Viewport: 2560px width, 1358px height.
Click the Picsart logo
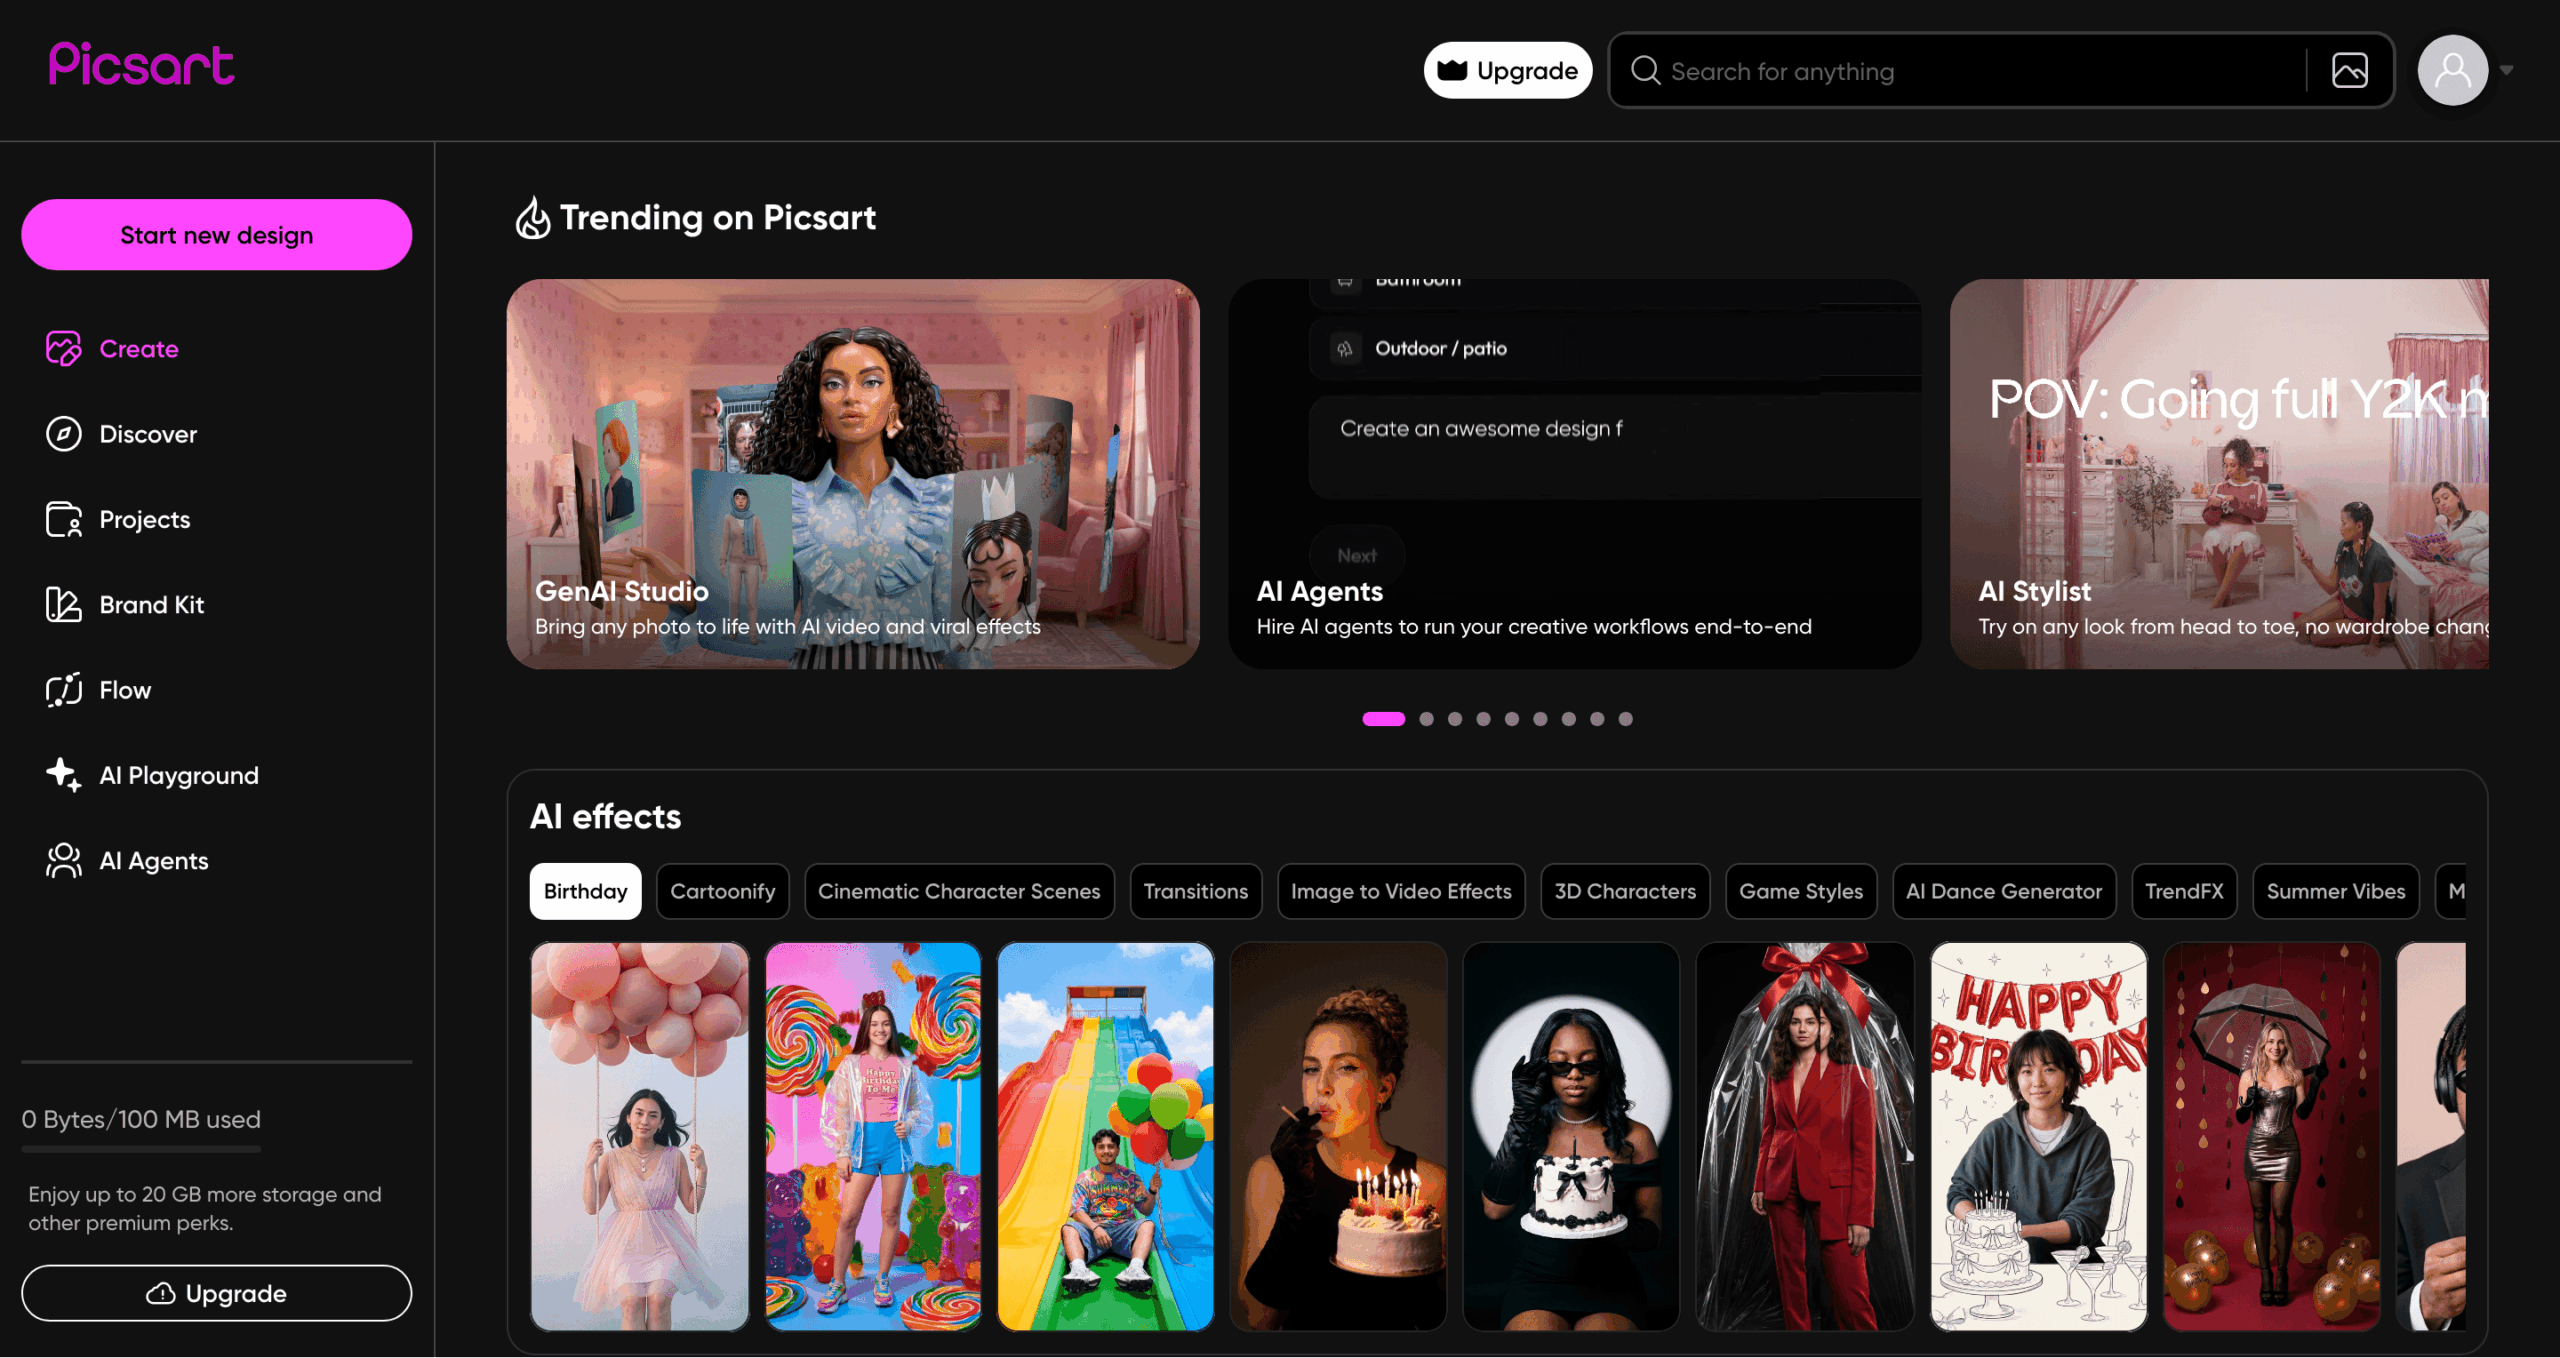[141, 65]
